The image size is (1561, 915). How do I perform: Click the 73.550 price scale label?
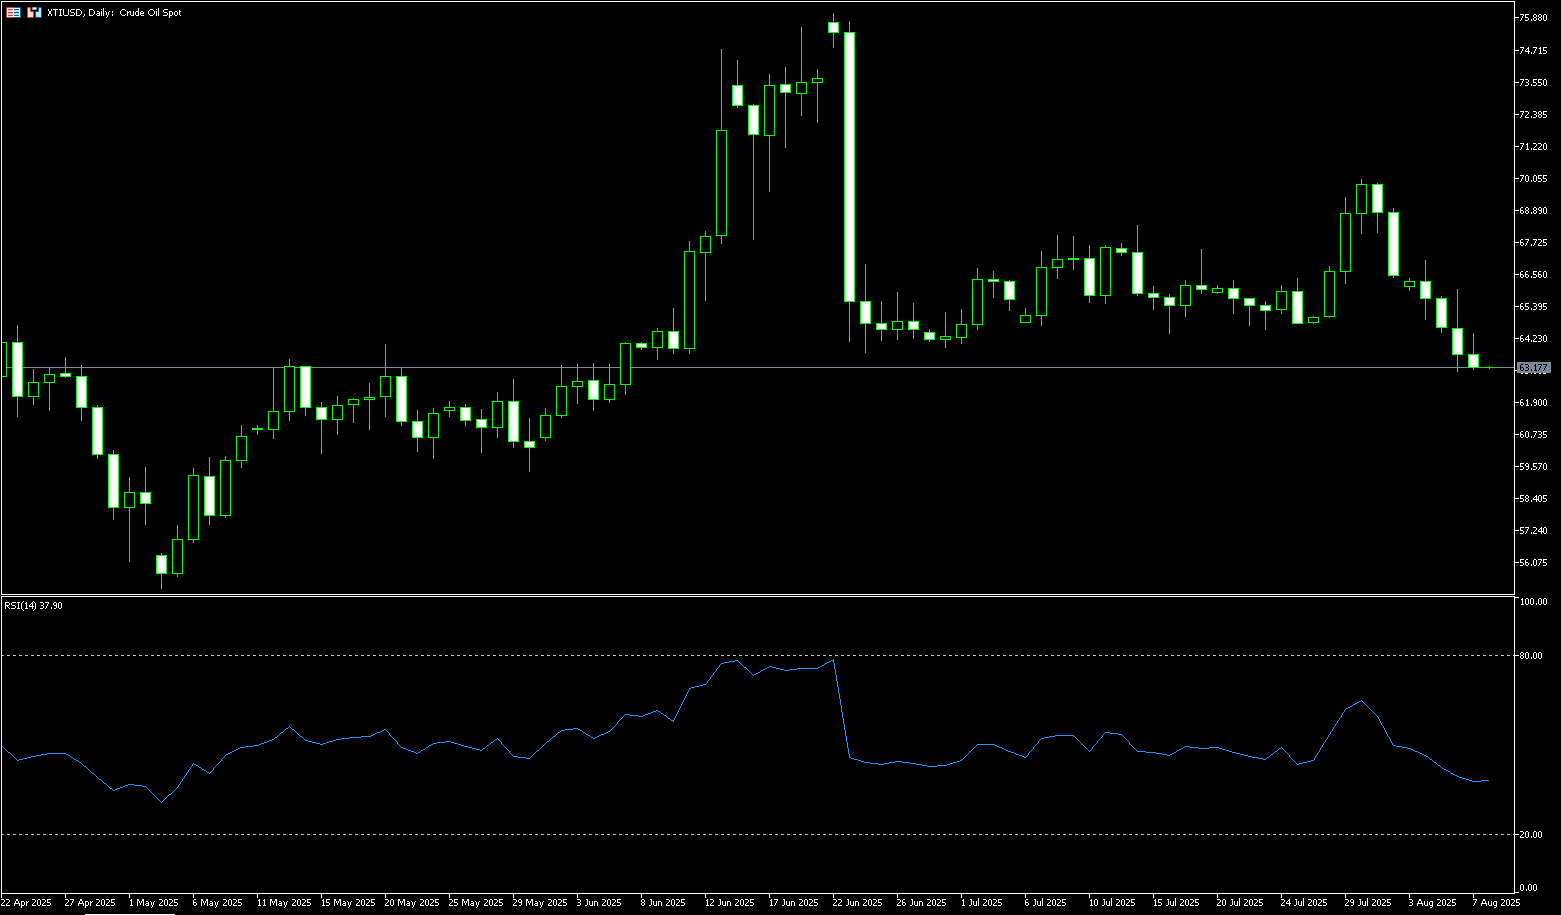1534,82
